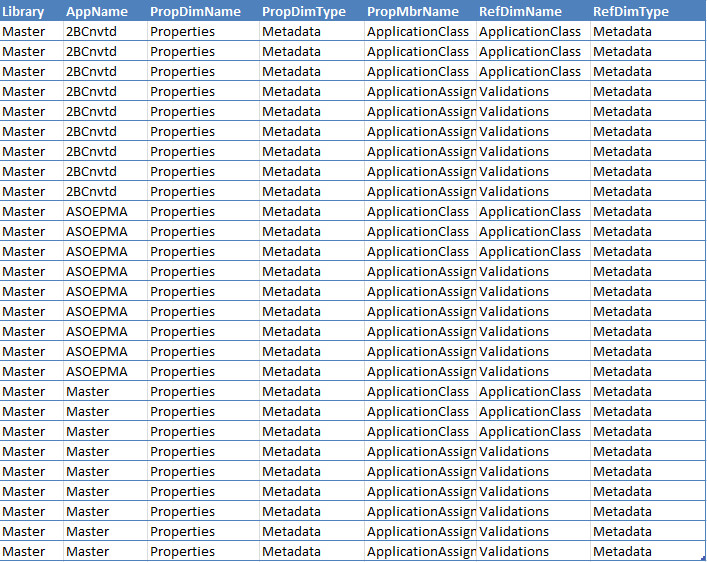Select the PropDimName column header

(203, 11)
